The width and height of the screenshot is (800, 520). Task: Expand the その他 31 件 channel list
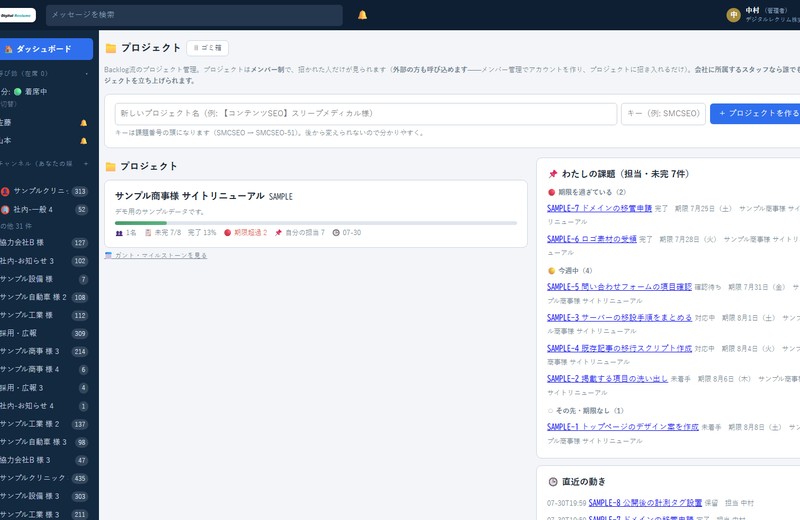[x=16, y=226]
